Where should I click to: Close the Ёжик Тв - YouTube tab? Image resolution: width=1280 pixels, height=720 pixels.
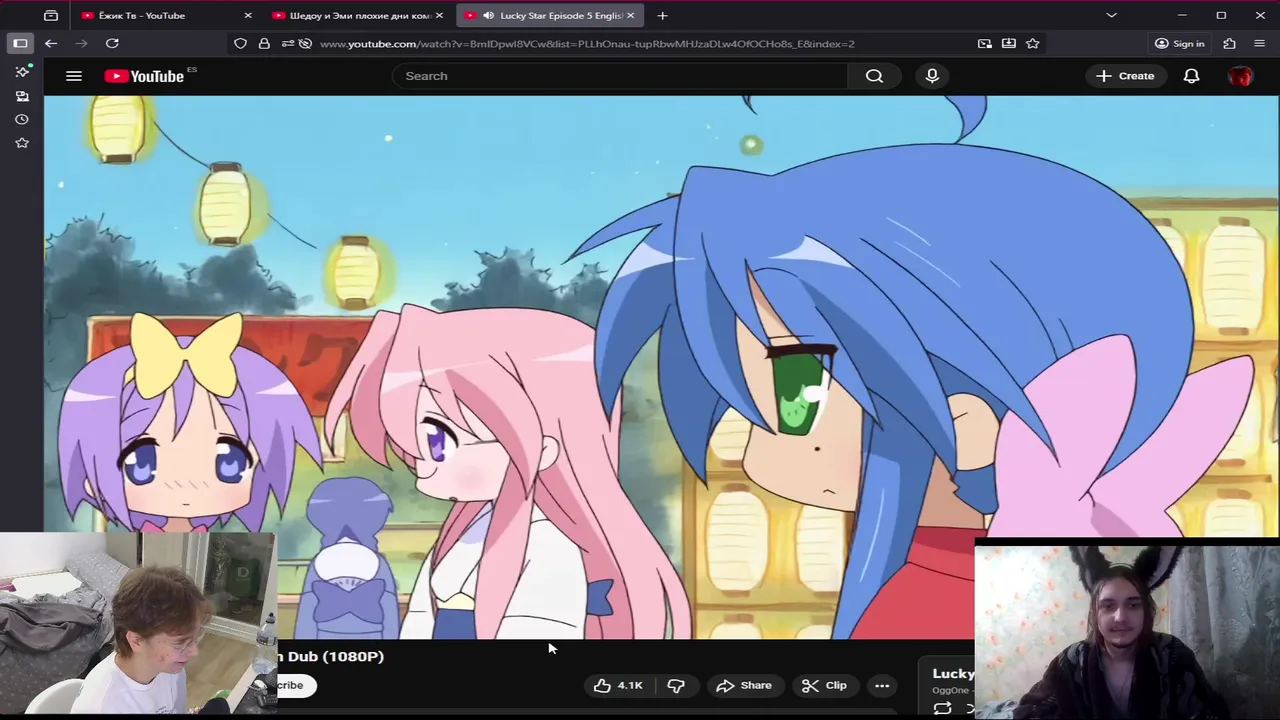pos(248,15)
